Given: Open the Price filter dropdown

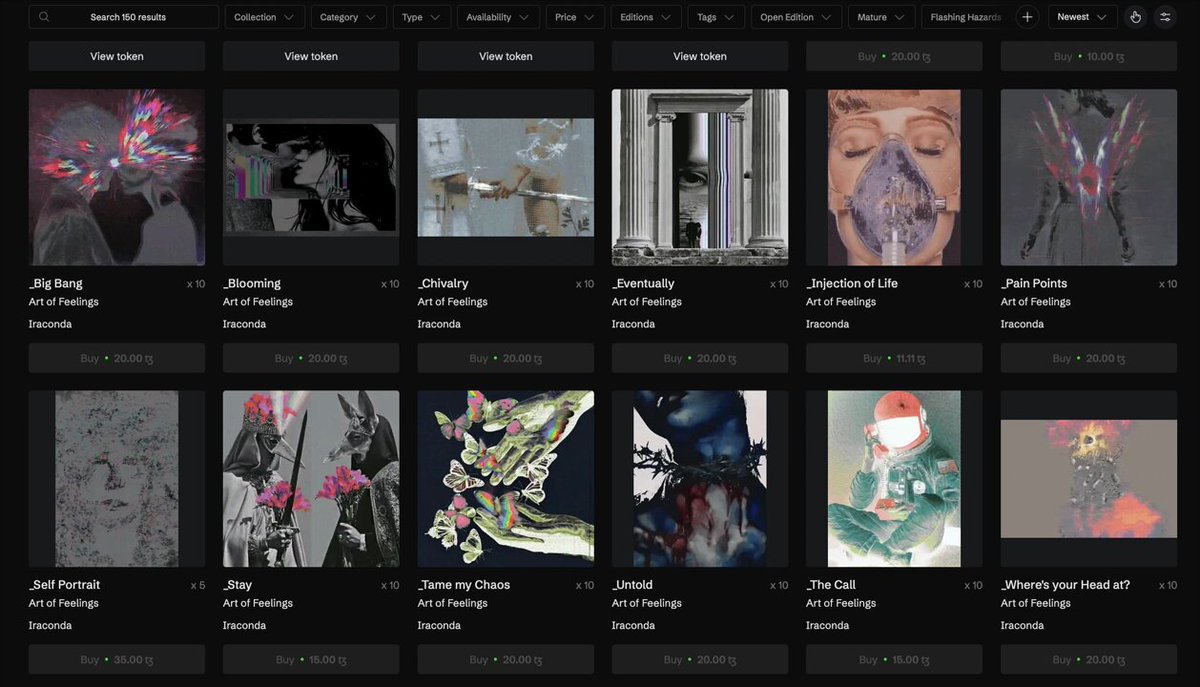Looking at the screenshot, I should click(575, 17).
